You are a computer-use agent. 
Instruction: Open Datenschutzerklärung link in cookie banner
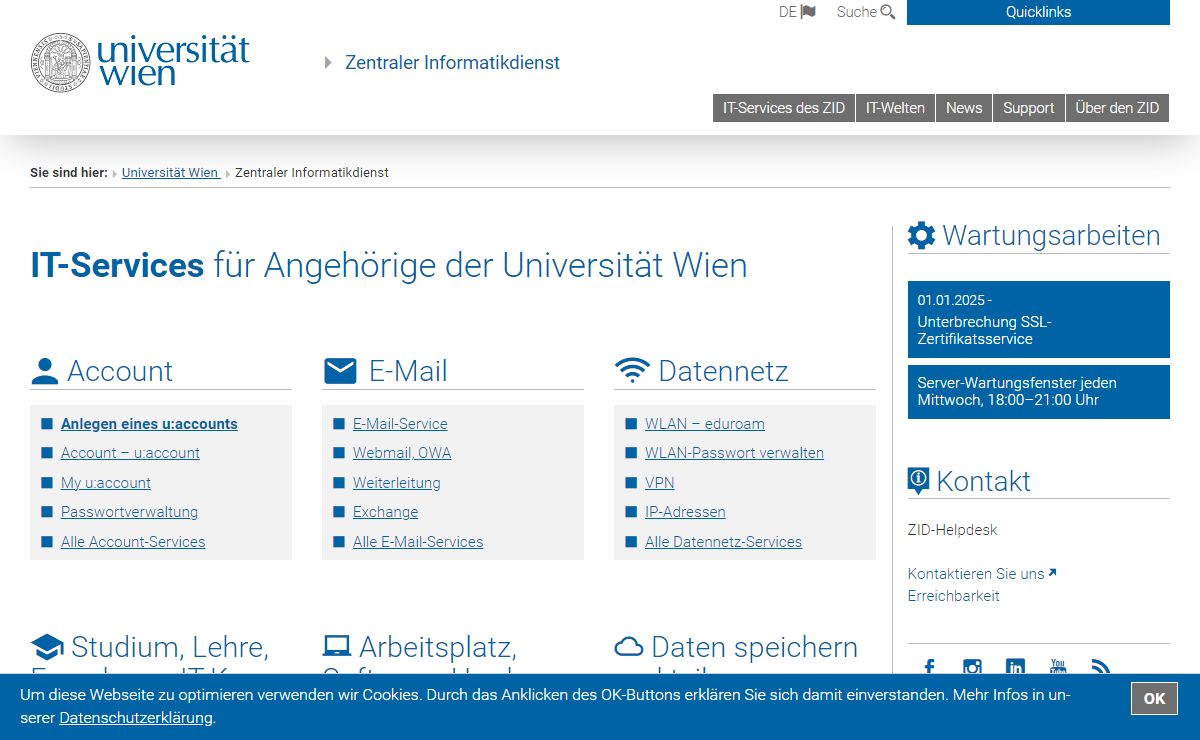tap(136, 718)
